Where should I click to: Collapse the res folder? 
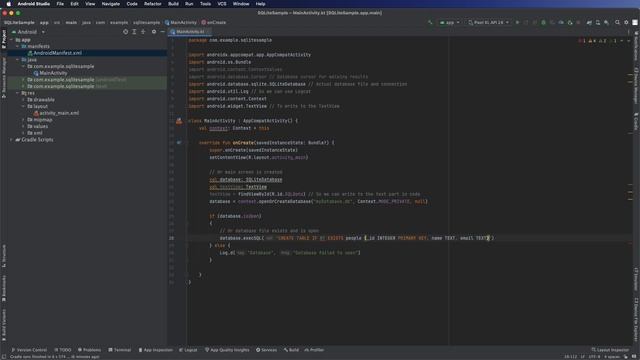[x=18, y=93]
